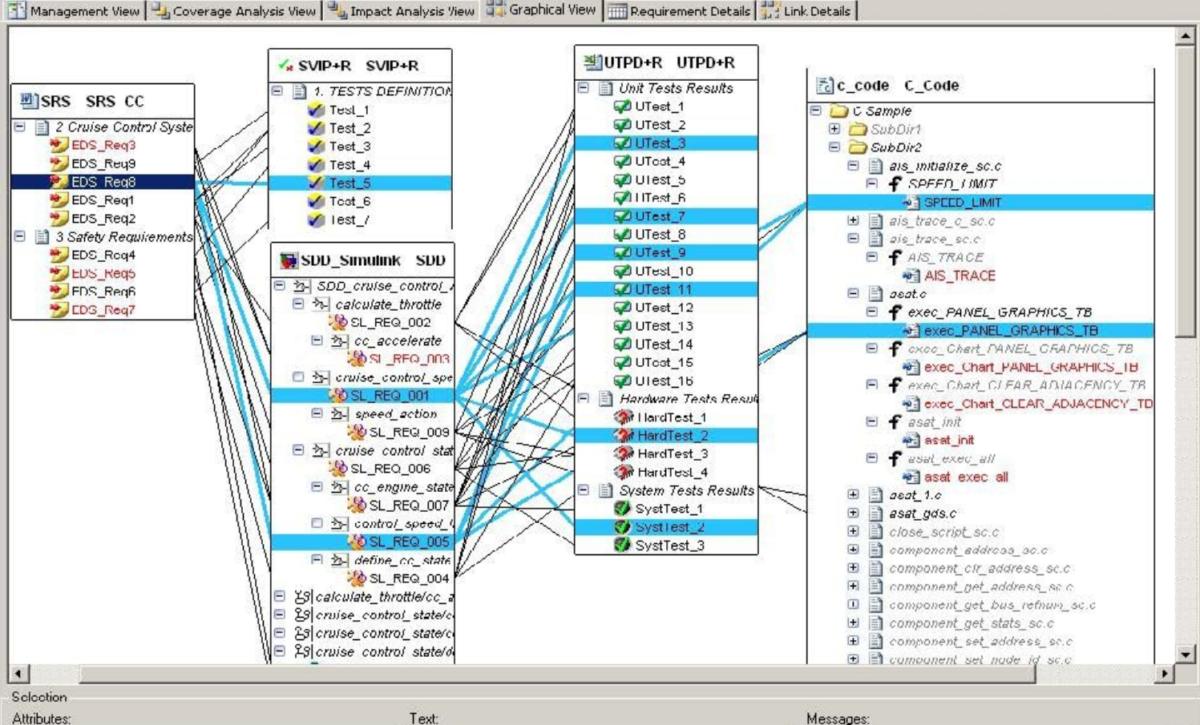This screenshot has width=1200, height=725.
Task: Click the c_code file icon in header
Action: (825, 85)
